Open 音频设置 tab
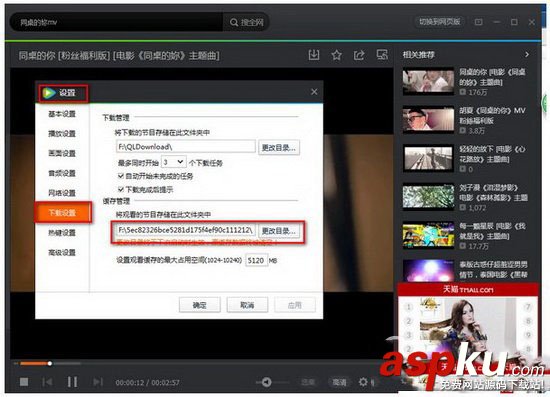The height and width of the screenshot is (397, 550). pos(62,173)
